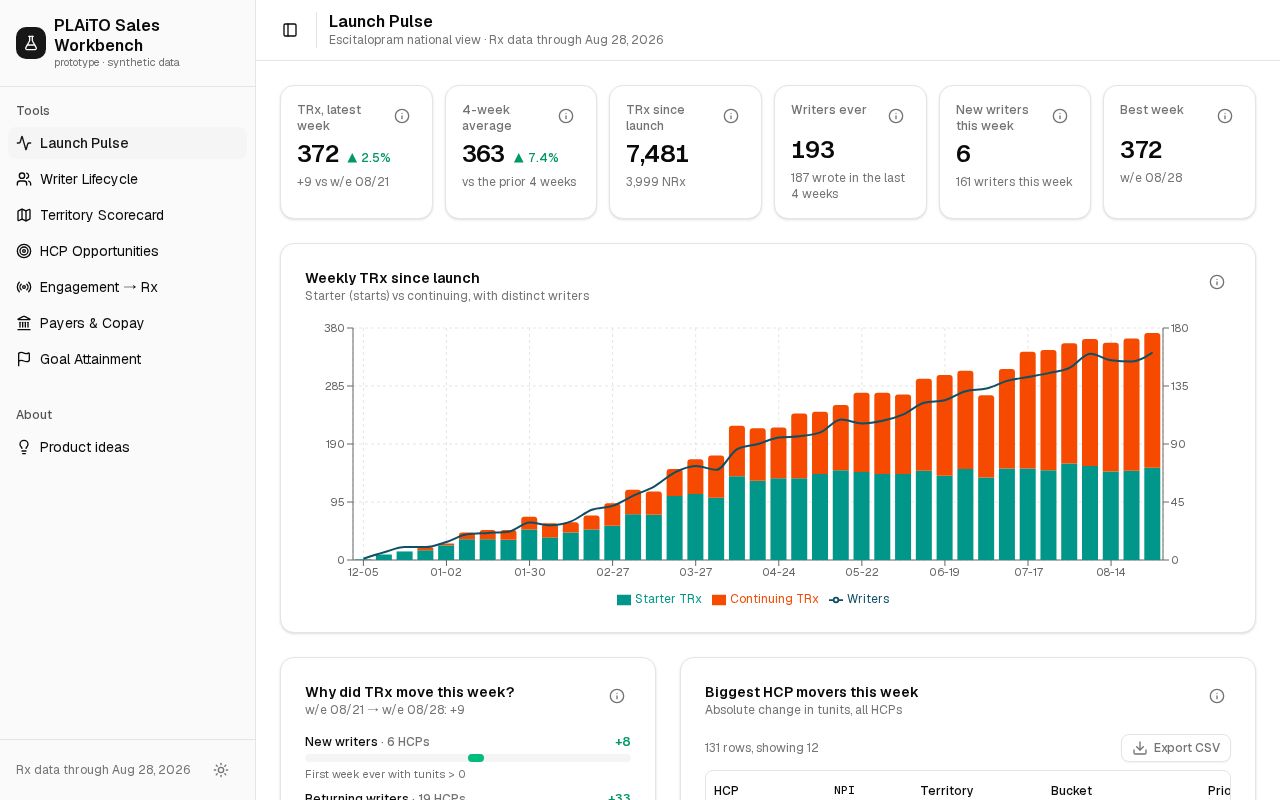This screenshot has height=800, width=1280.
Task: Open Goal Attainment page
Action: [127, 359]
